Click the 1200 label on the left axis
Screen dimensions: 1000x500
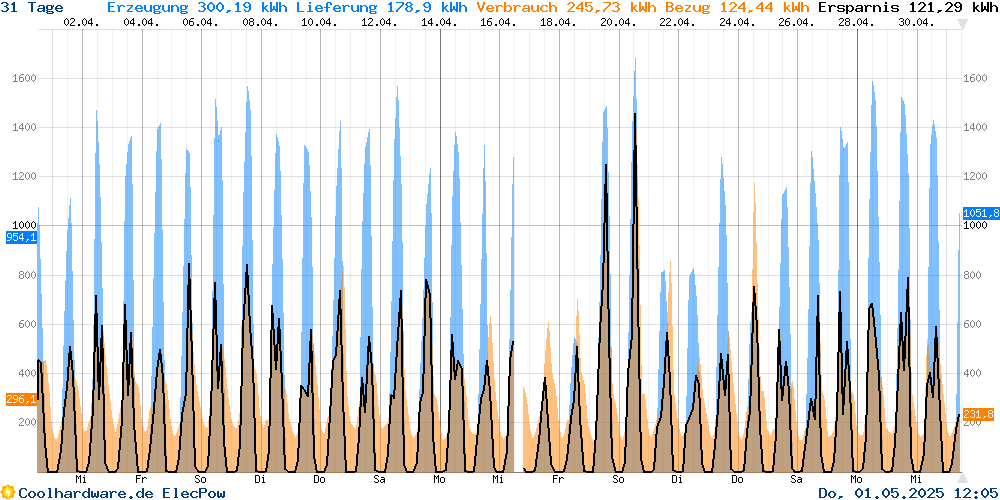pos(23,177)
